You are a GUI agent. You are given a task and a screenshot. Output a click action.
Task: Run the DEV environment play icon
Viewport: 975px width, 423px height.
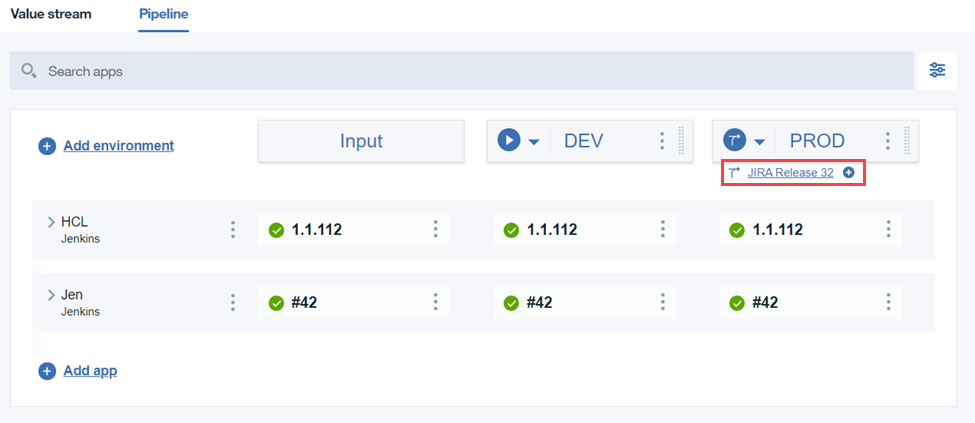click(x=509, y=141)
